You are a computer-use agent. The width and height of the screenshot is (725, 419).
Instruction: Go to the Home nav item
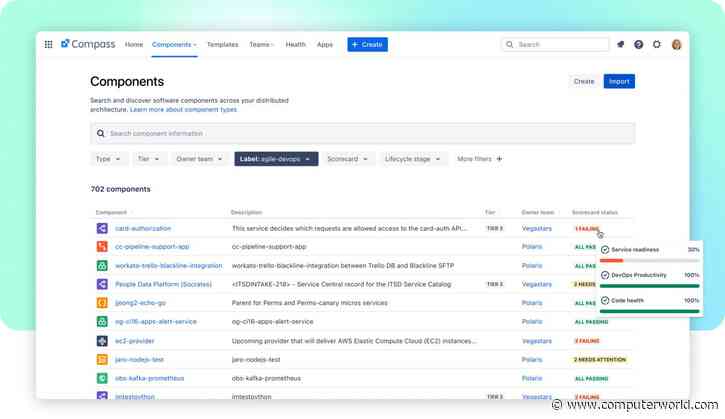[x=134, y=45]
